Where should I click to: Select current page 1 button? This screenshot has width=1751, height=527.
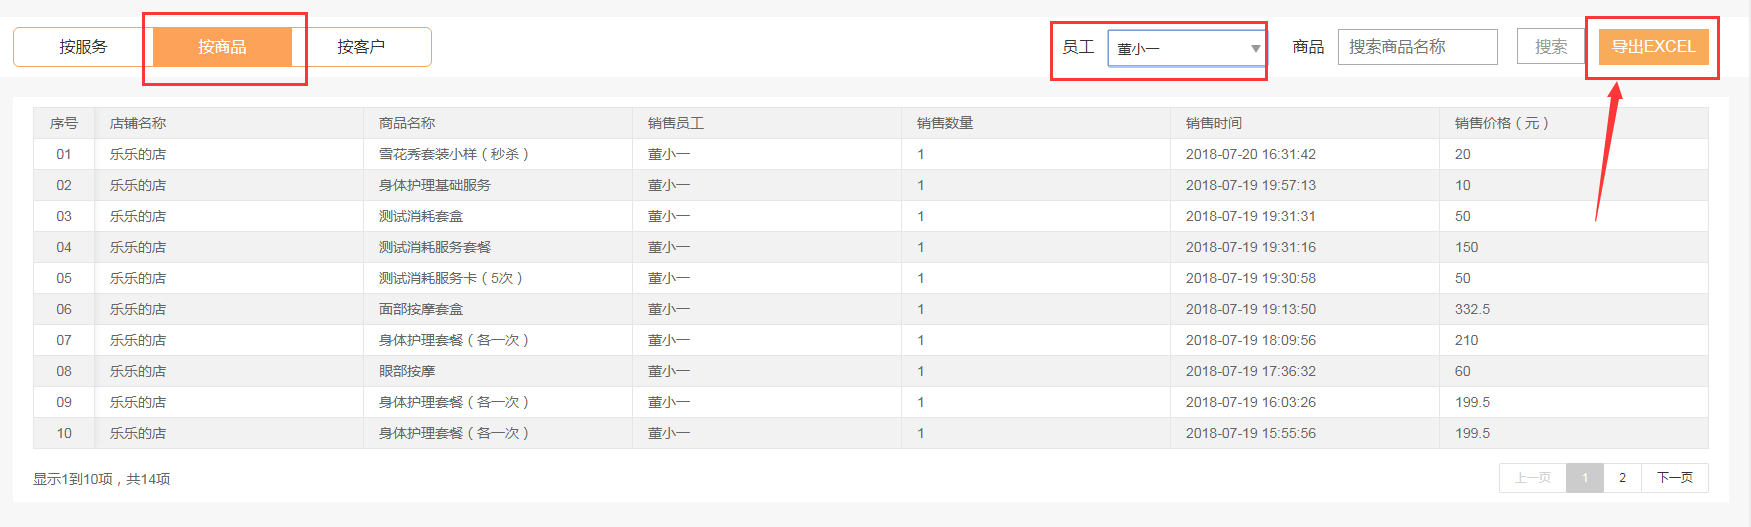pyautogui.click(x=1585, y=478)
